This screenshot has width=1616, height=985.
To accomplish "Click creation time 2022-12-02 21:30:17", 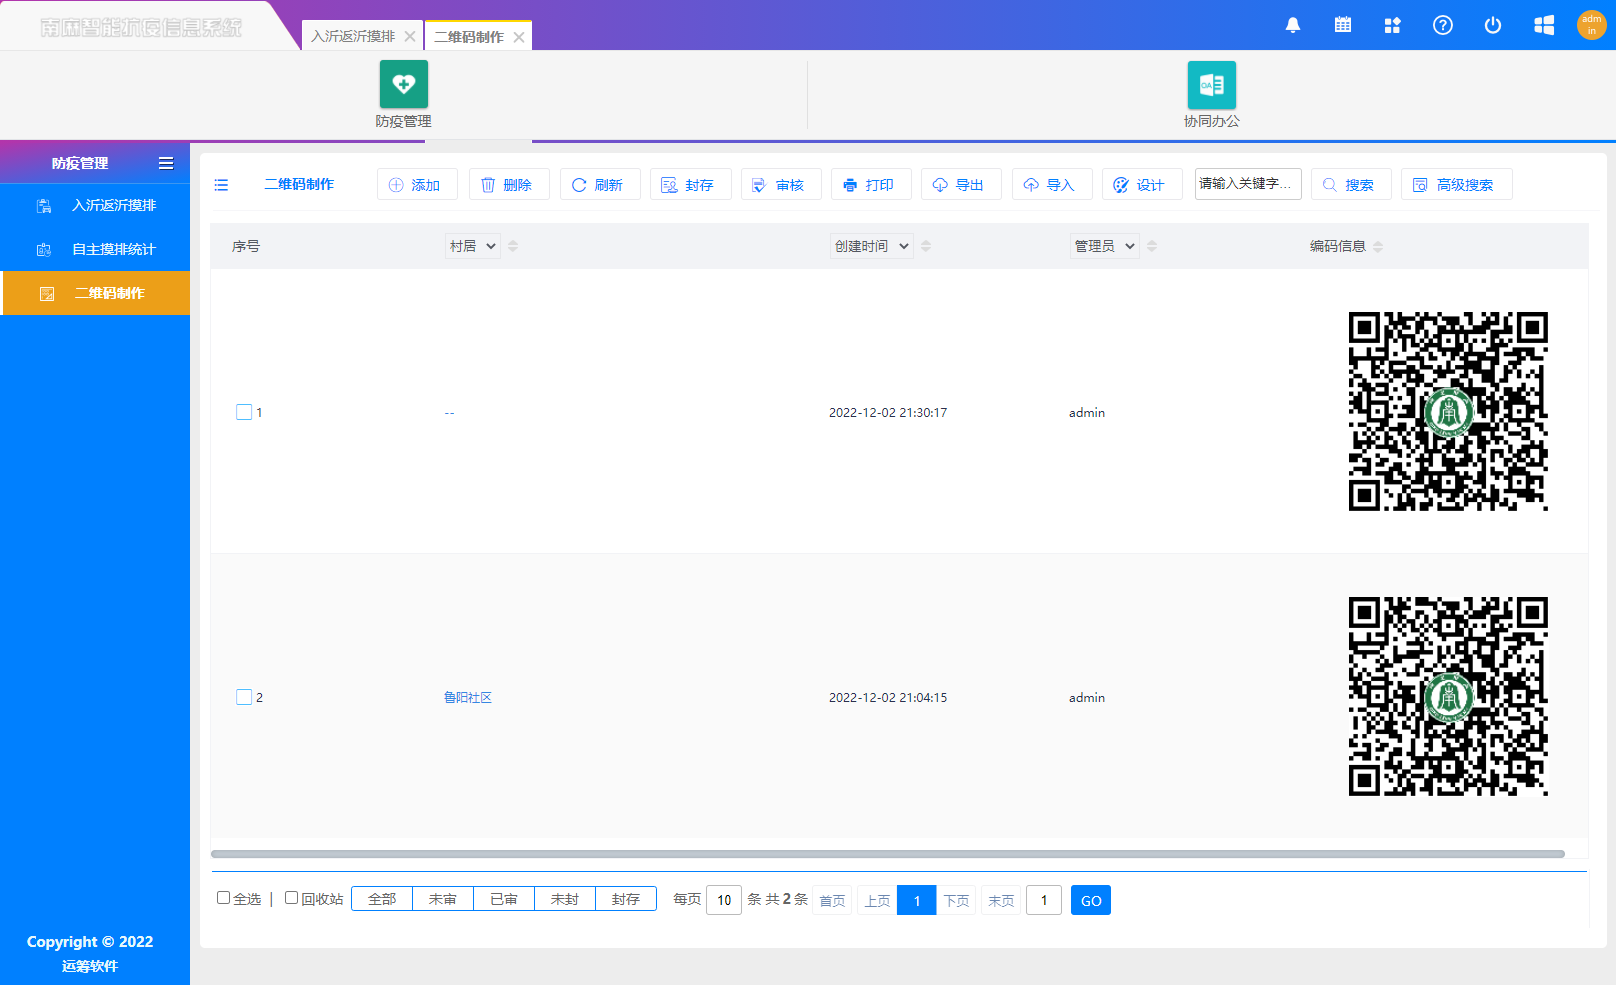I will pos(888,412).
